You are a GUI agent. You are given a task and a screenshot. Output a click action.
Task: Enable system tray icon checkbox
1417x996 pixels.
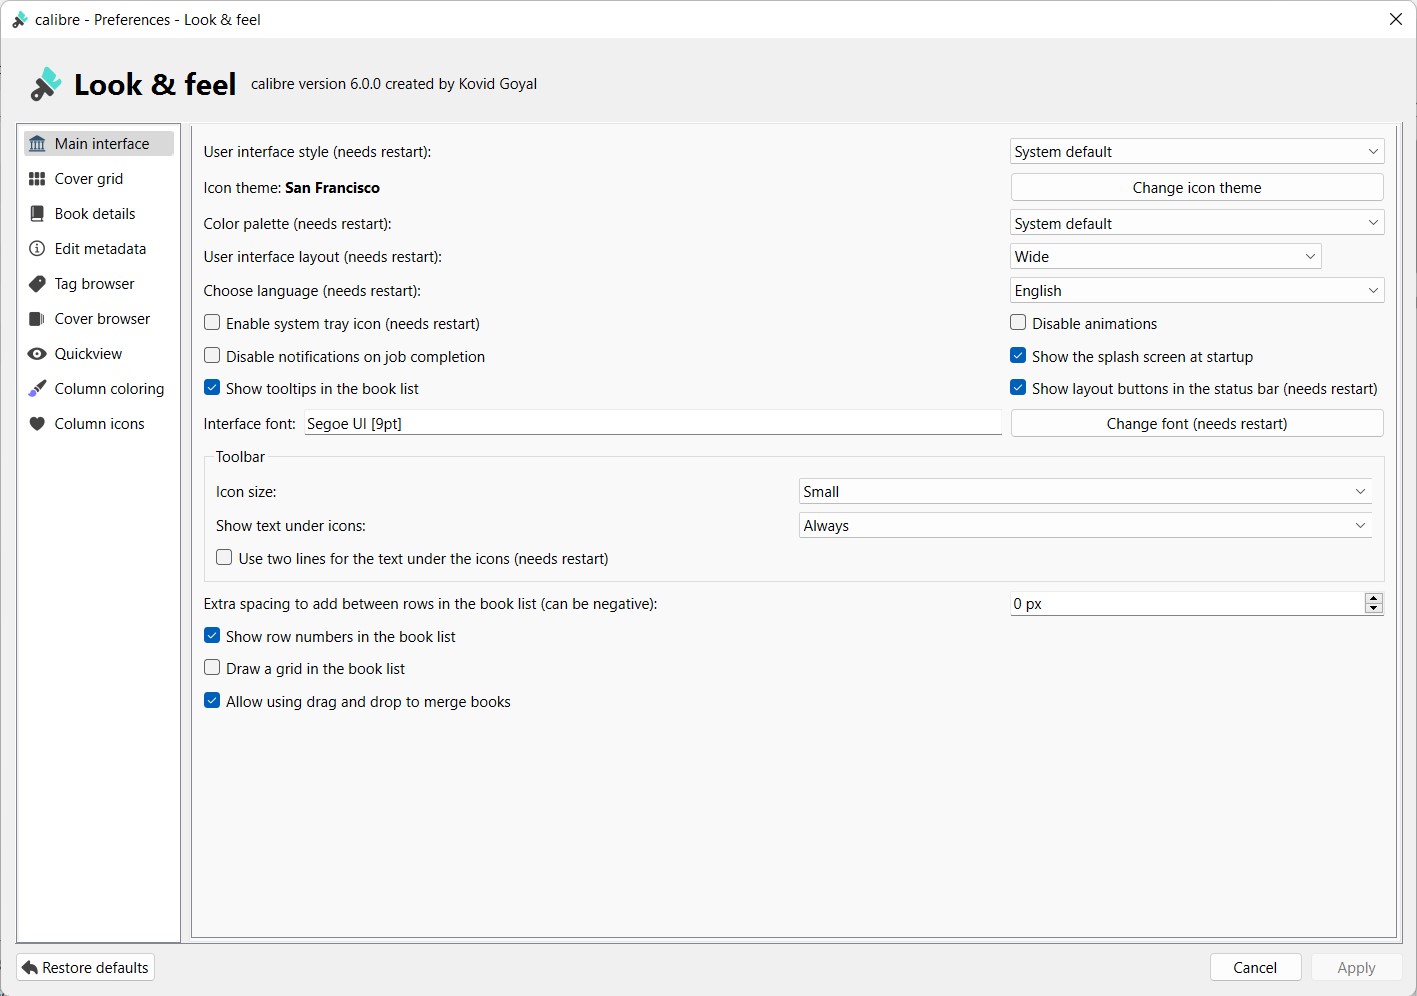pos(212,323)
